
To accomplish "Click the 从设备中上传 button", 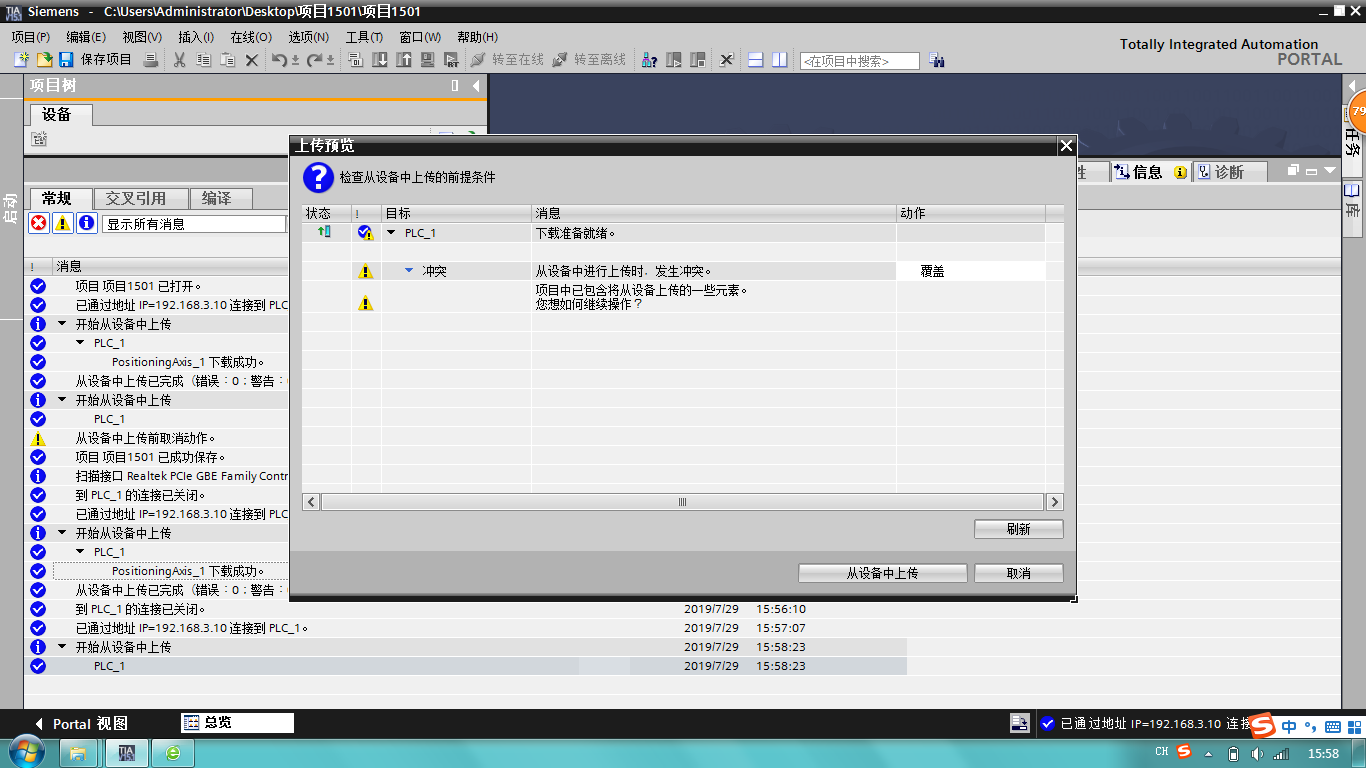I will (882, 573).
